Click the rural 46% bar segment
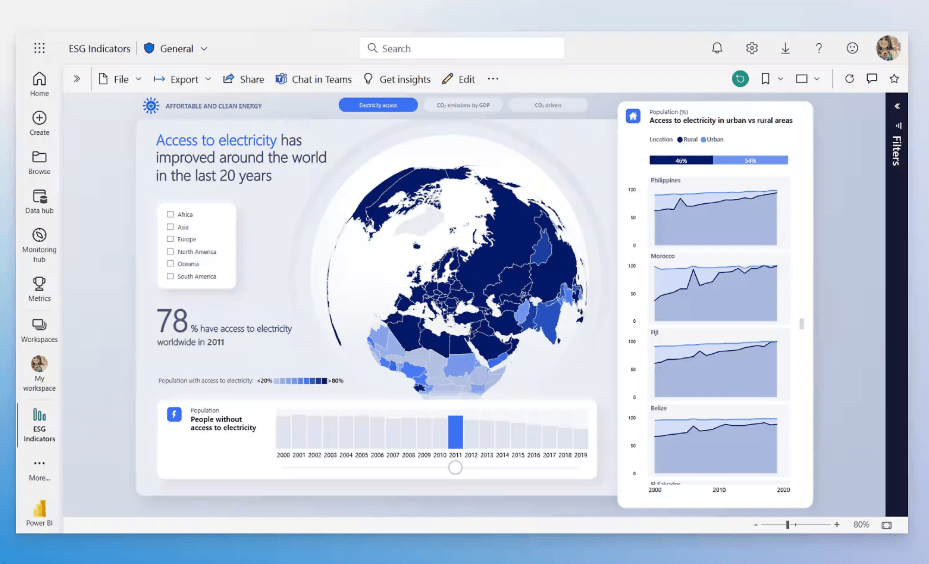 click(681, 160)
